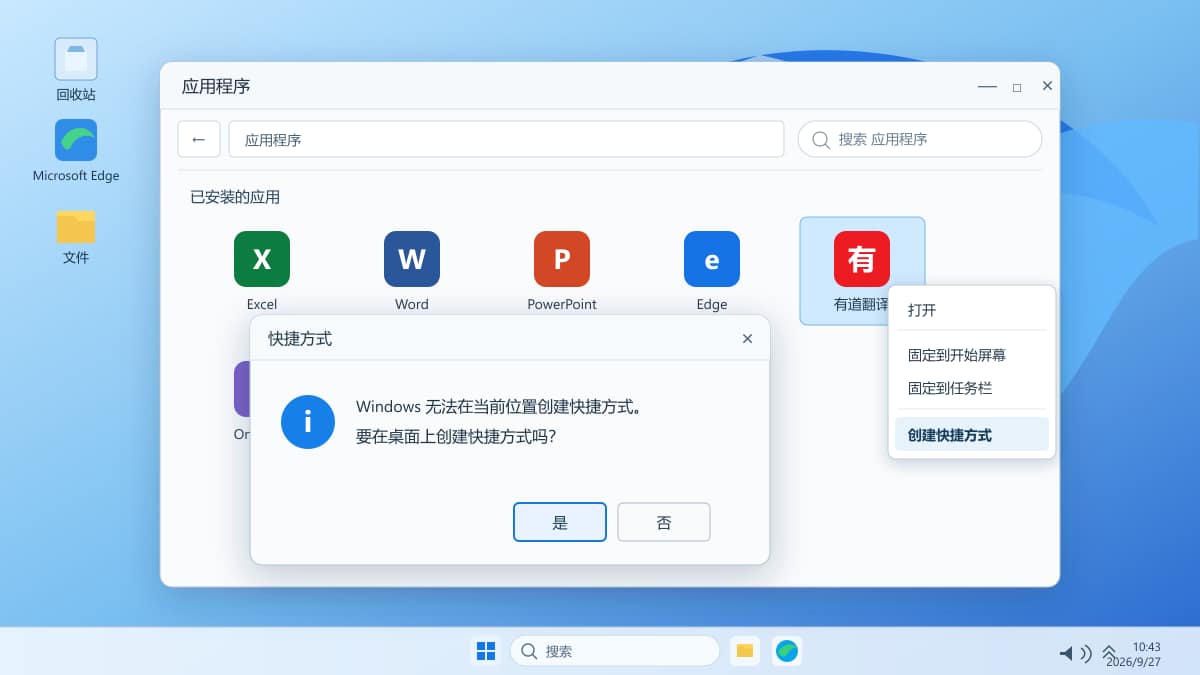Maximize the 应用程序 window
The image size is (1200, 675).
[x=1017, y=86]
